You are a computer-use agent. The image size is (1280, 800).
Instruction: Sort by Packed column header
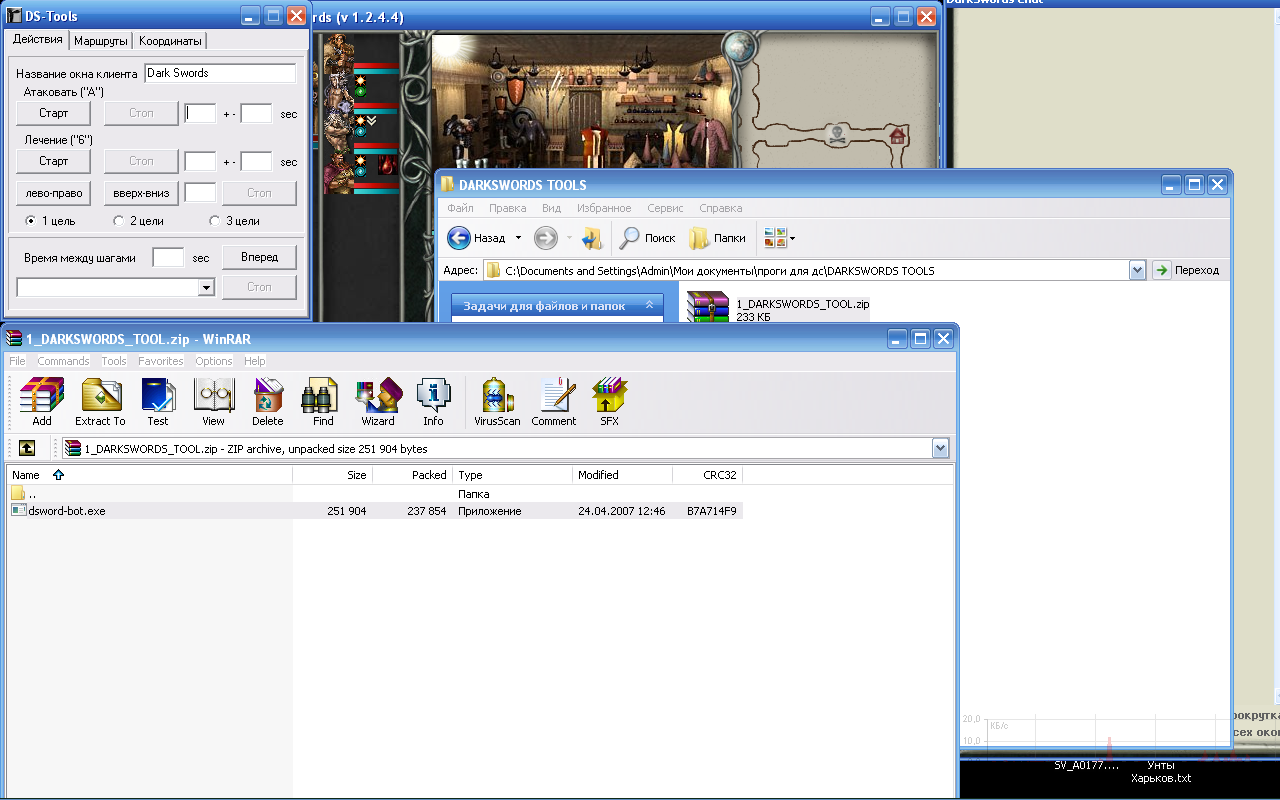[x=412, y=475]
